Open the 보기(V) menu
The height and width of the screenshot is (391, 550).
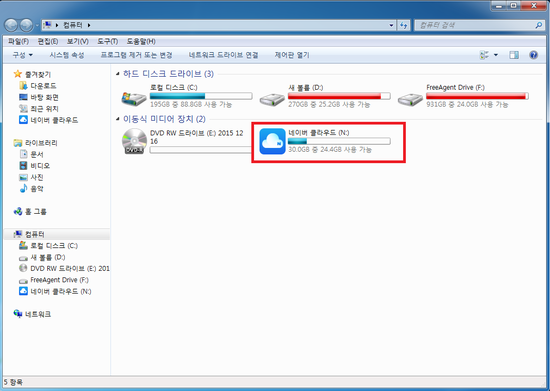[x=78, y=41]
